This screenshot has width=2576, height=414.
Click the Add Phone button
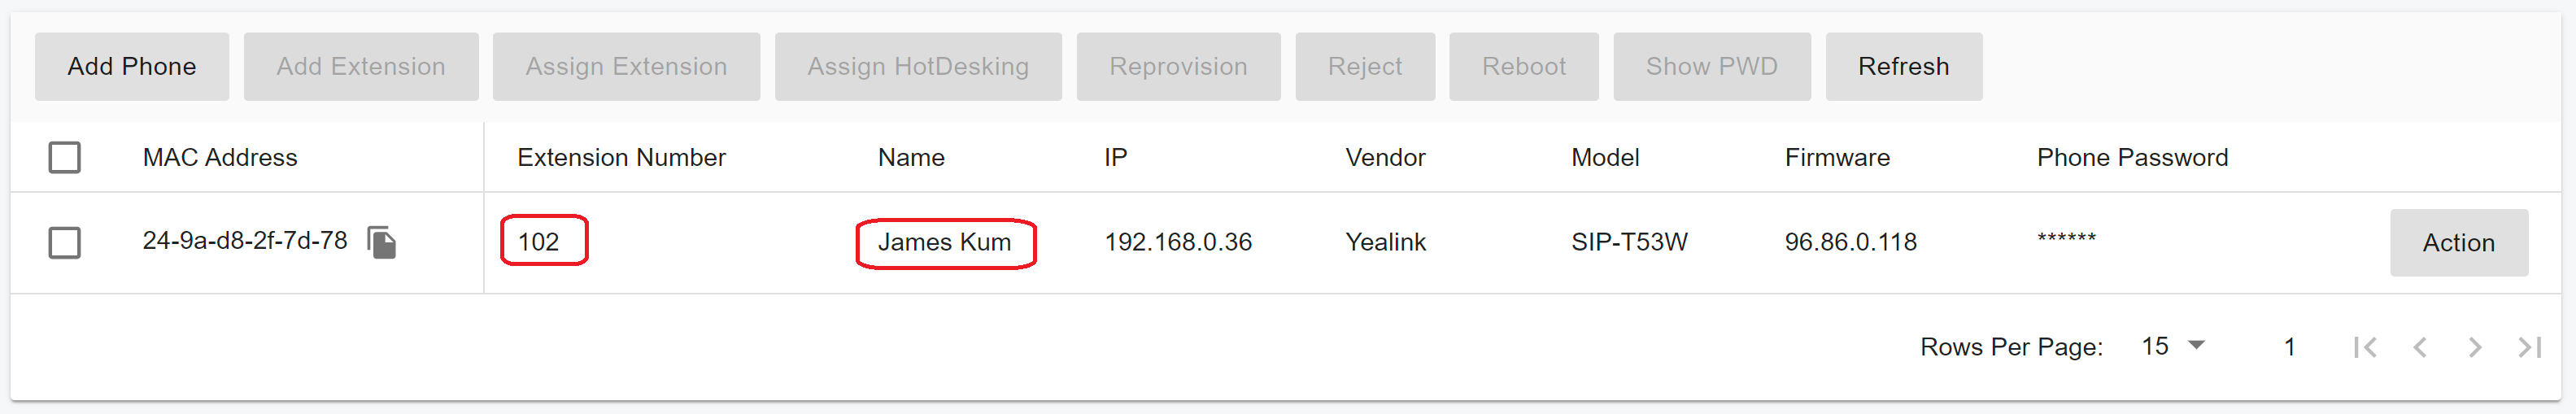[x=132, y=66]
